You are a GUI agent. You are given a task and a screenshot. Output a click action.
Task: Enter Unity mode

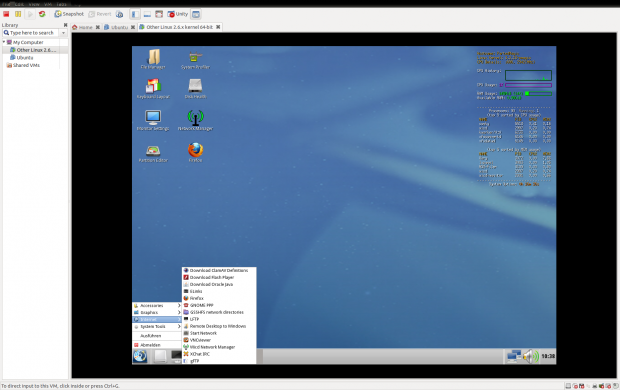[178, 14]
